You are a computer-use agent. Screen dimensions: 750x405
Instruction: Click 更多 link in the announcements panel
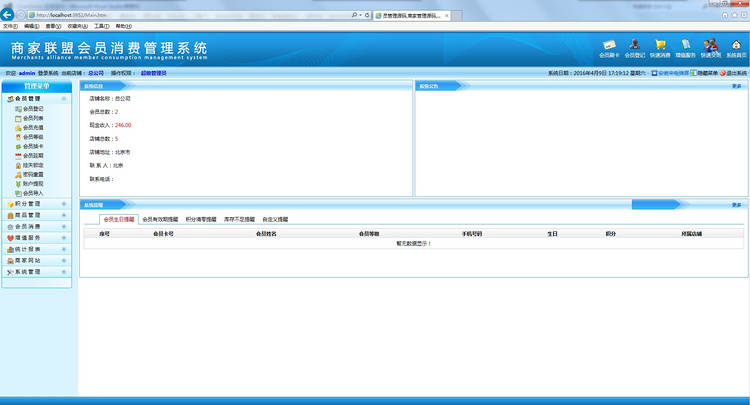pos(736,86)
